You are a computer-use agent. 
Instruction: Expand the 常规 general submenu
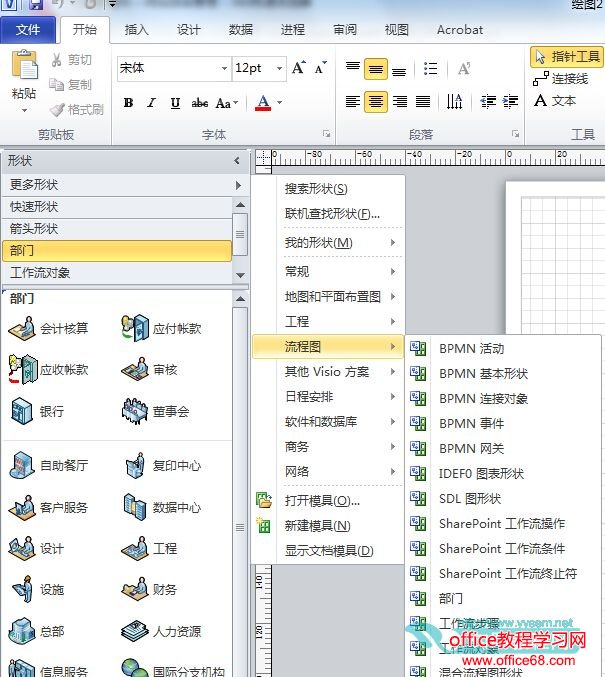pyautogui.click(x=328, y=272)
